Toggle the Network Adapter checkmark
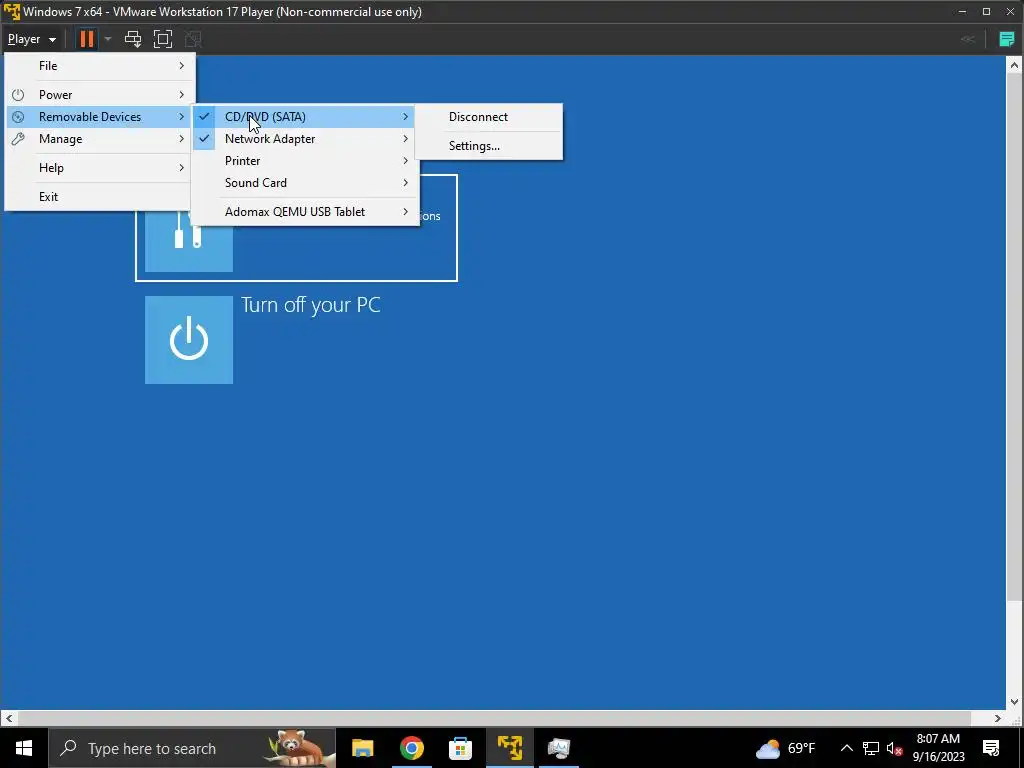Image resolution: width=1024 pixels, height=768 pixels. (x=204, y=138)
